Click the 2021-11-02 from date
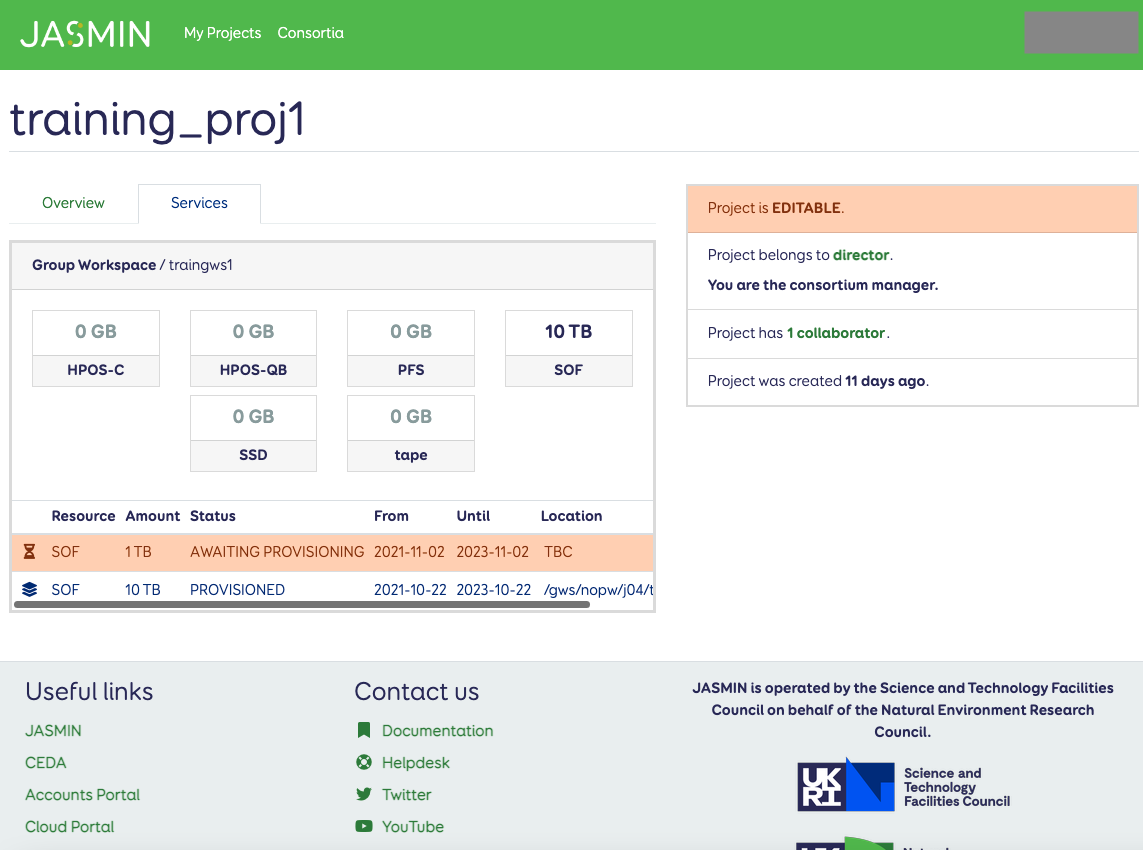Image resolution: width=1143 pixels, height=850 pixels. pyautogui.click(x=409, y=552)
